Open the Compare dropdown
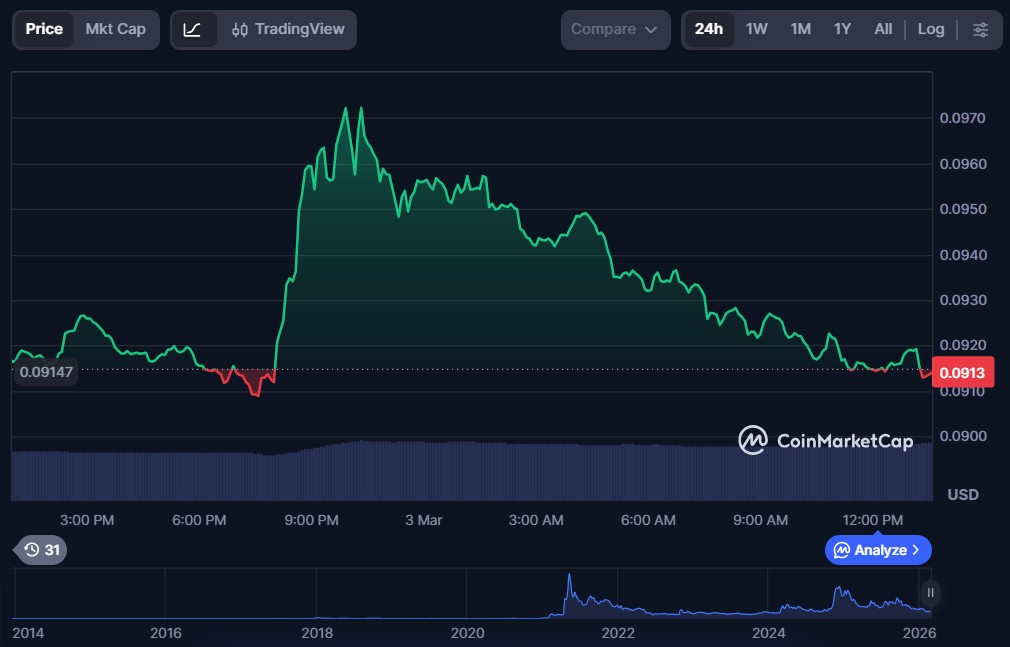1010x647 pixels. tap(614, 30)
